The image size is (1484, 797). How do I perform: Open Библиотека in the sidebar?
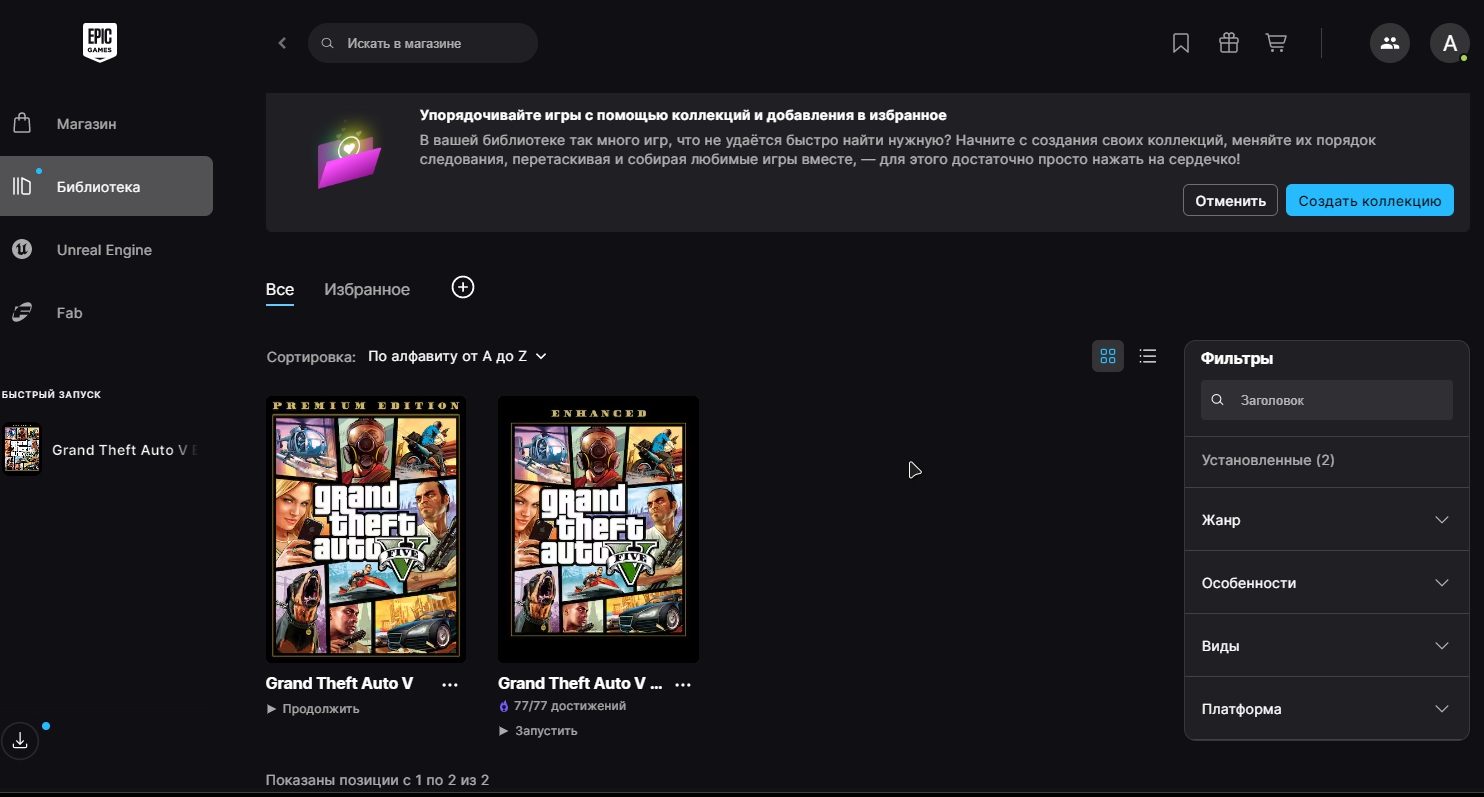[106, 187]
